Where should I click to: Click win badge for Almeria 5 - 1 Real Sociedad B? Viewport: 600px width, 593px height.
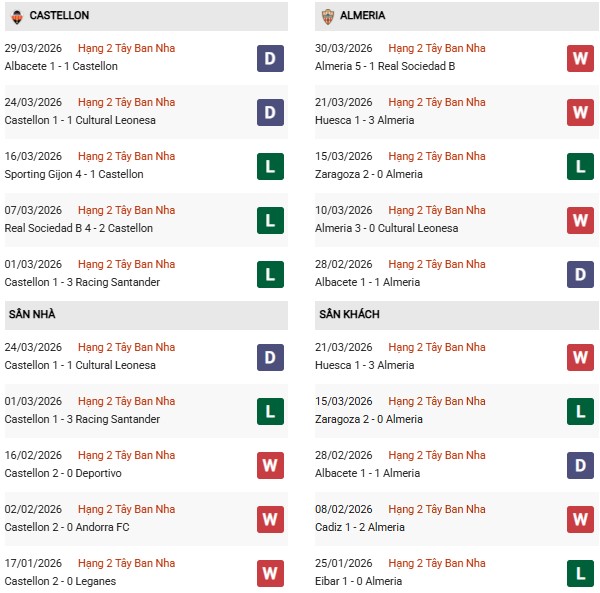tap(580, 58)
